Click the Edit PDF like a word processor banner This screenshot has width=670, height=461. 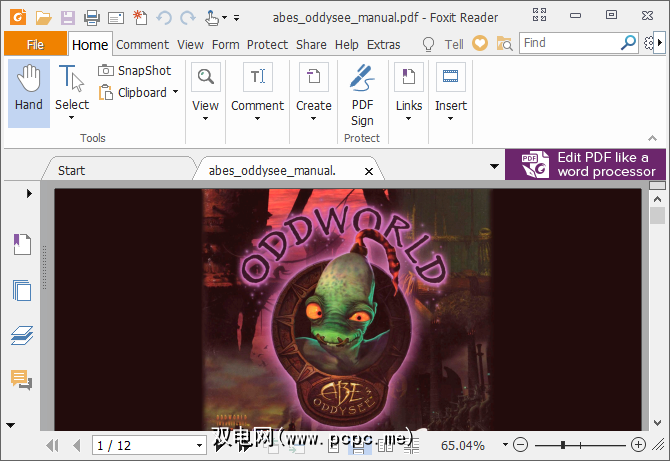coord(585,164)
